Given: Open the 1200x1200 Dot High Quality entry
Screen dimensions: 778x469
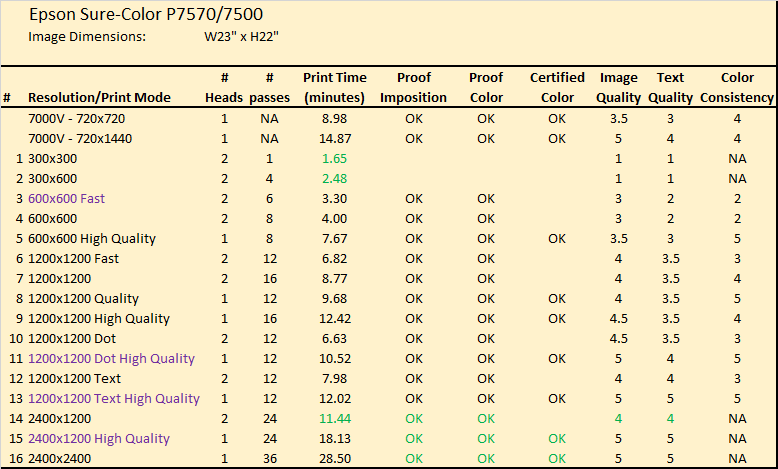Looking at the screenshot, I should [111, 358].
